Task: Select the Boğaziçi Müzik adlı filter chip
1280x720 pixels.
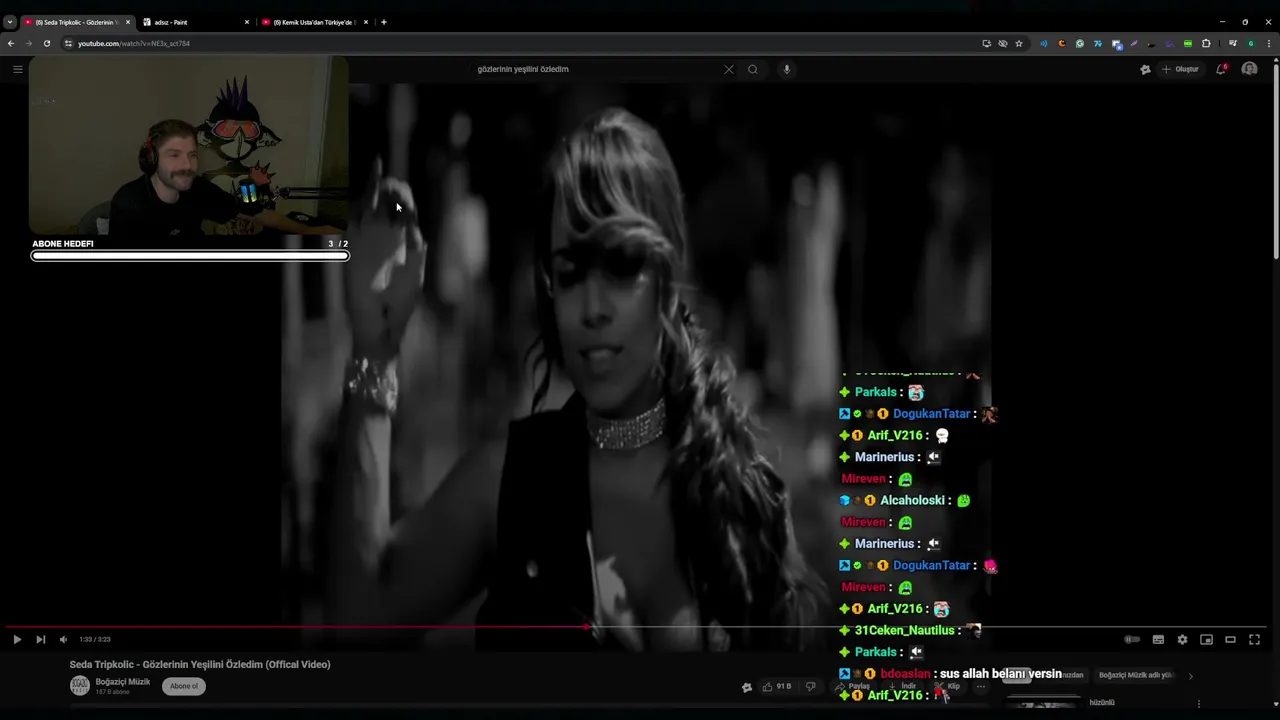Action: (1136, 675)
